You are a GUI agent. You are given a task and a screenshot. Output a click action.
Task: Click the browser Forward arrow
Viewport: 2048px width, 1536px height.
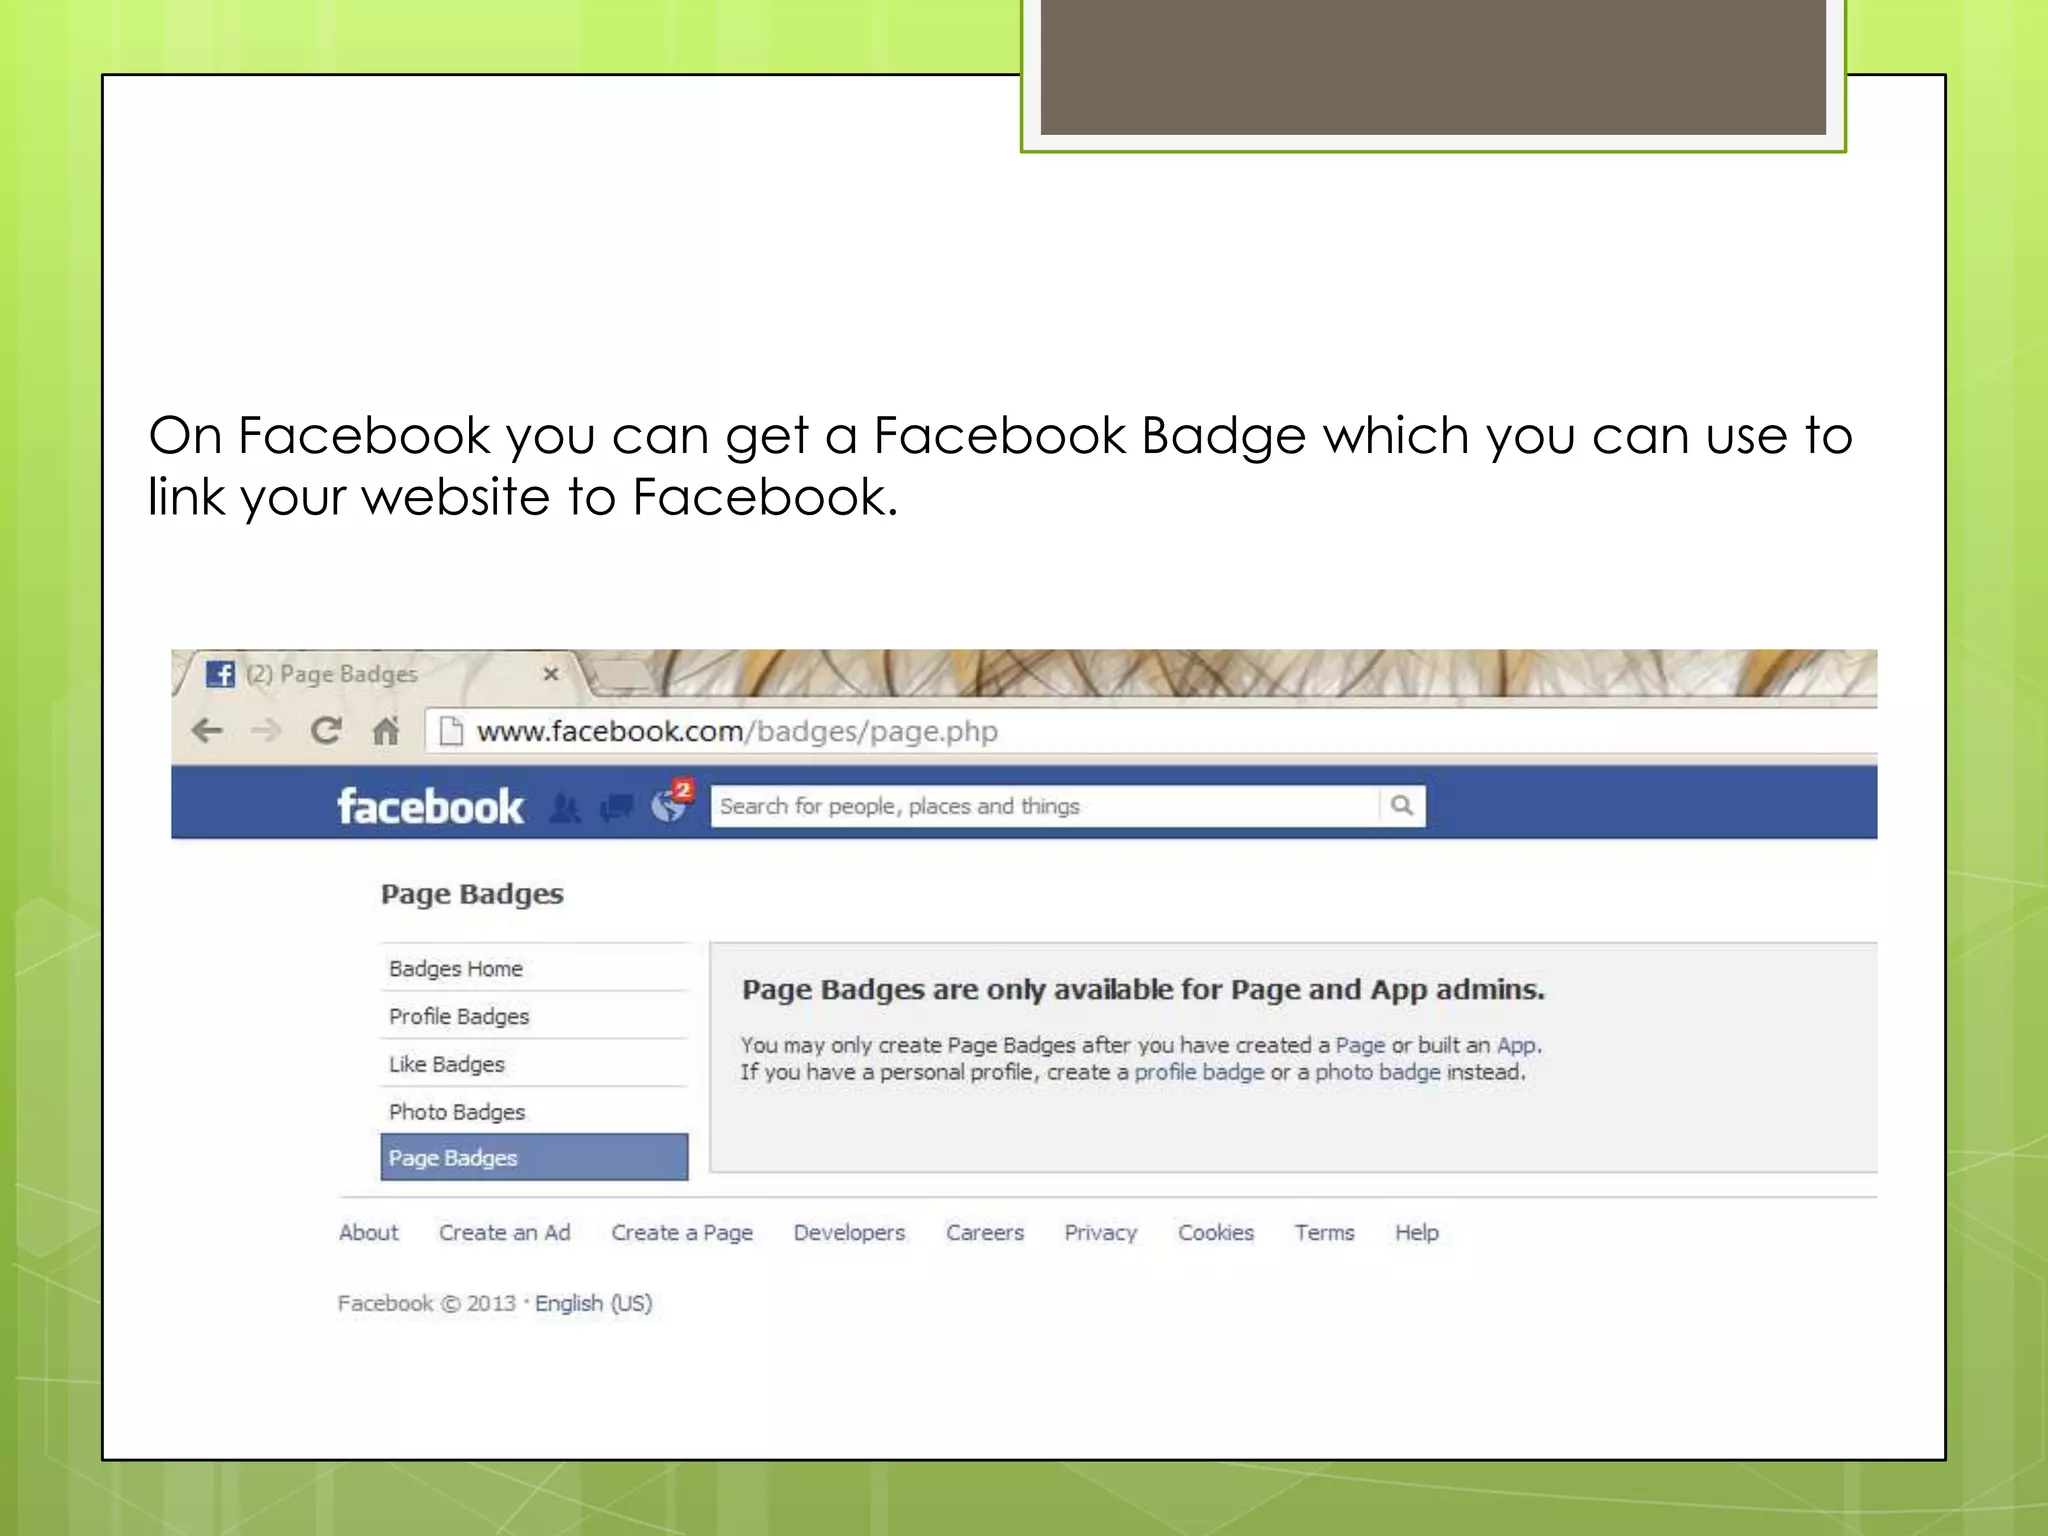pos(266,731)
